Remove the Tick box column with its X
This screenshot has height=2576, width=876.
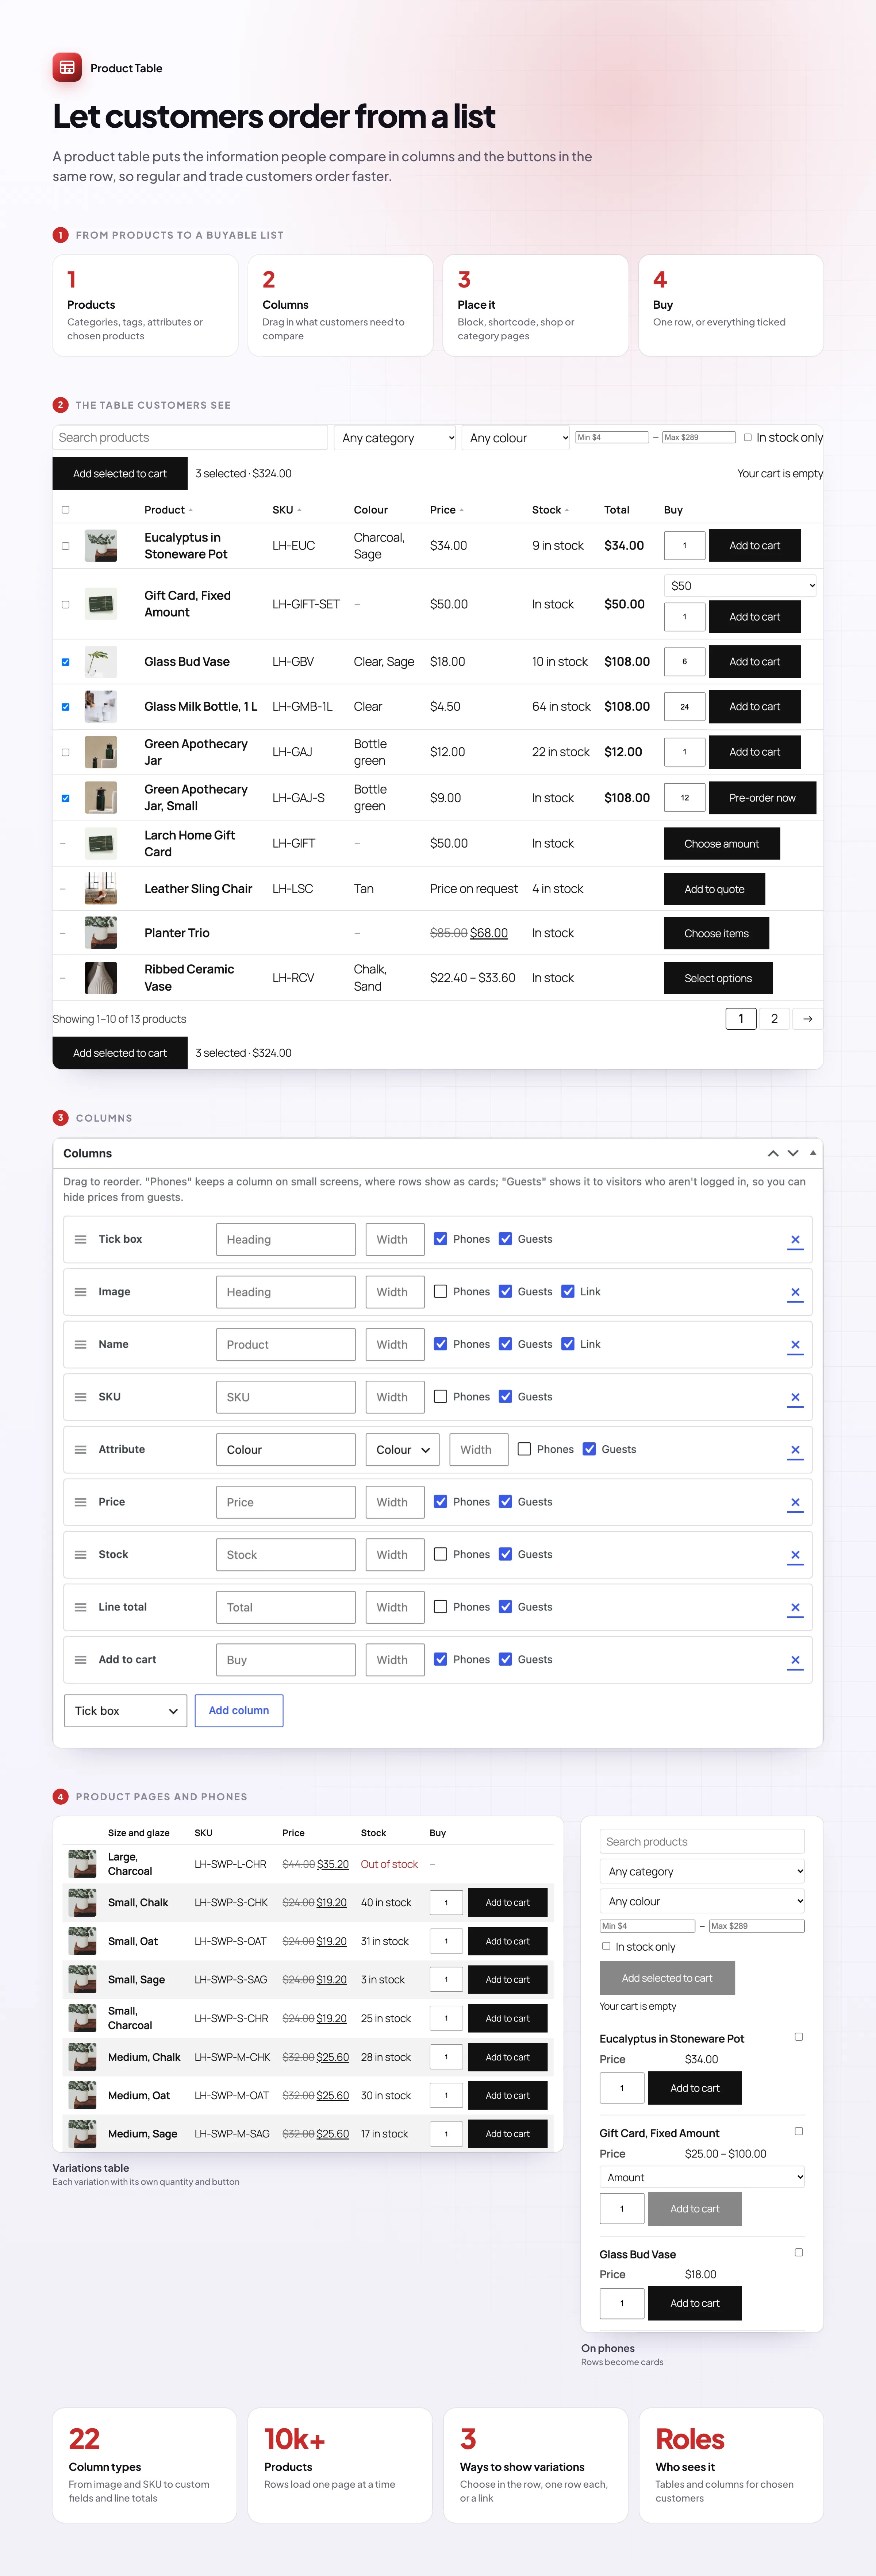click(x=795, y=1240)
